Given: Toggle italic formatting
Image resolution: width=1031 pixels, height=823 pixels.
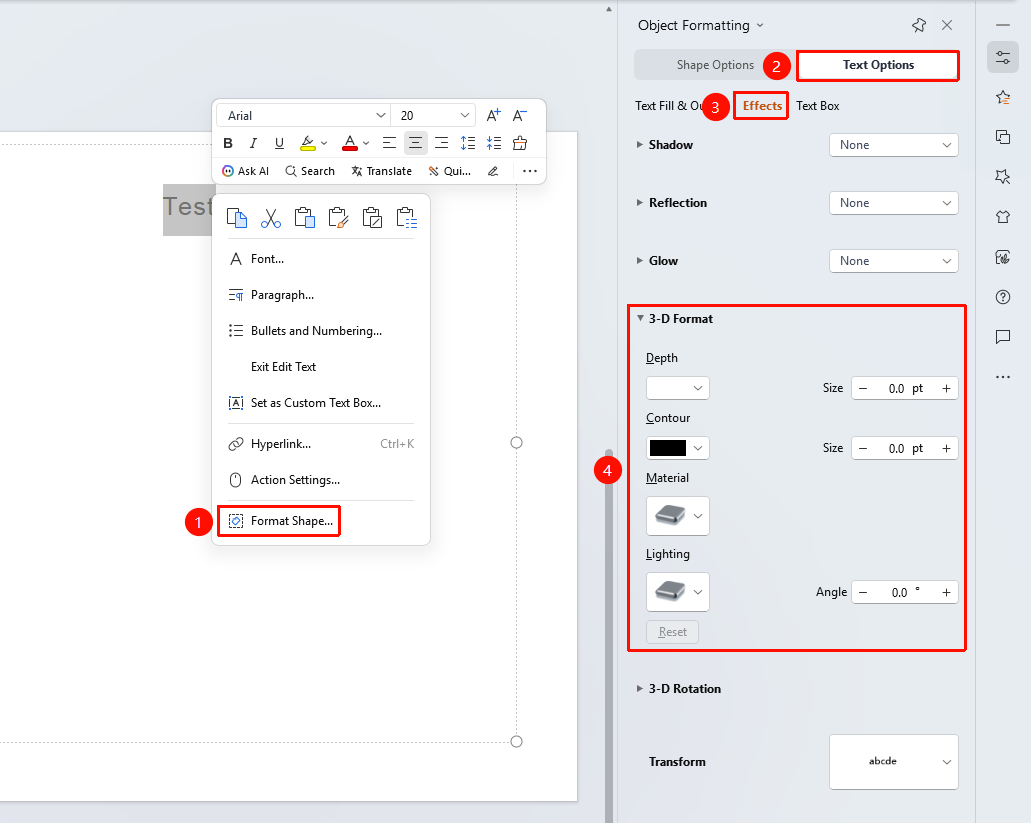Looking at the screenshot, I should pyautogui.click(x=253, y=143).
